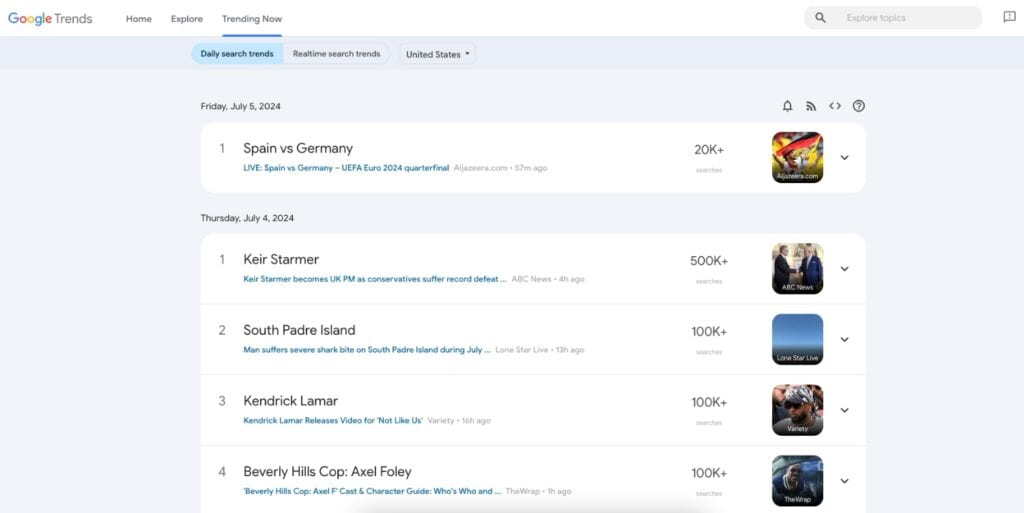Select Daily search trends
The width and height of the screenshot is (1024, 513).
pyautogui.click(x=237, y=54)
